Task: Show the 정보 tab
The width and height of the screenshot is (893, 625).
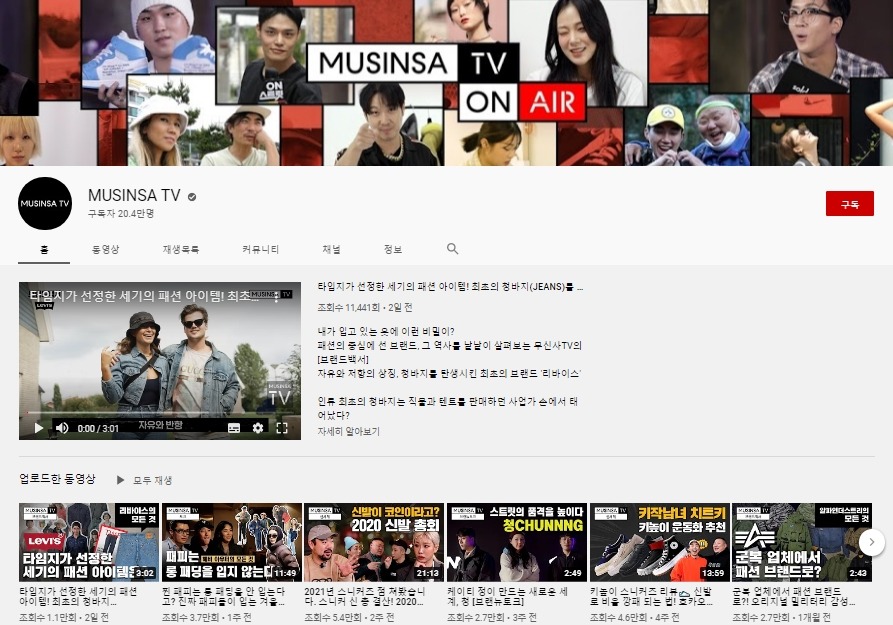Action: (393, 249)
